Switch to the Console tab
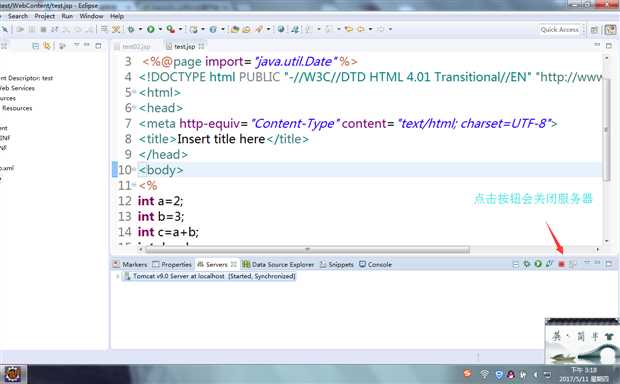The height and width of the screenshot is (384, 620). (x=375, y=264)
